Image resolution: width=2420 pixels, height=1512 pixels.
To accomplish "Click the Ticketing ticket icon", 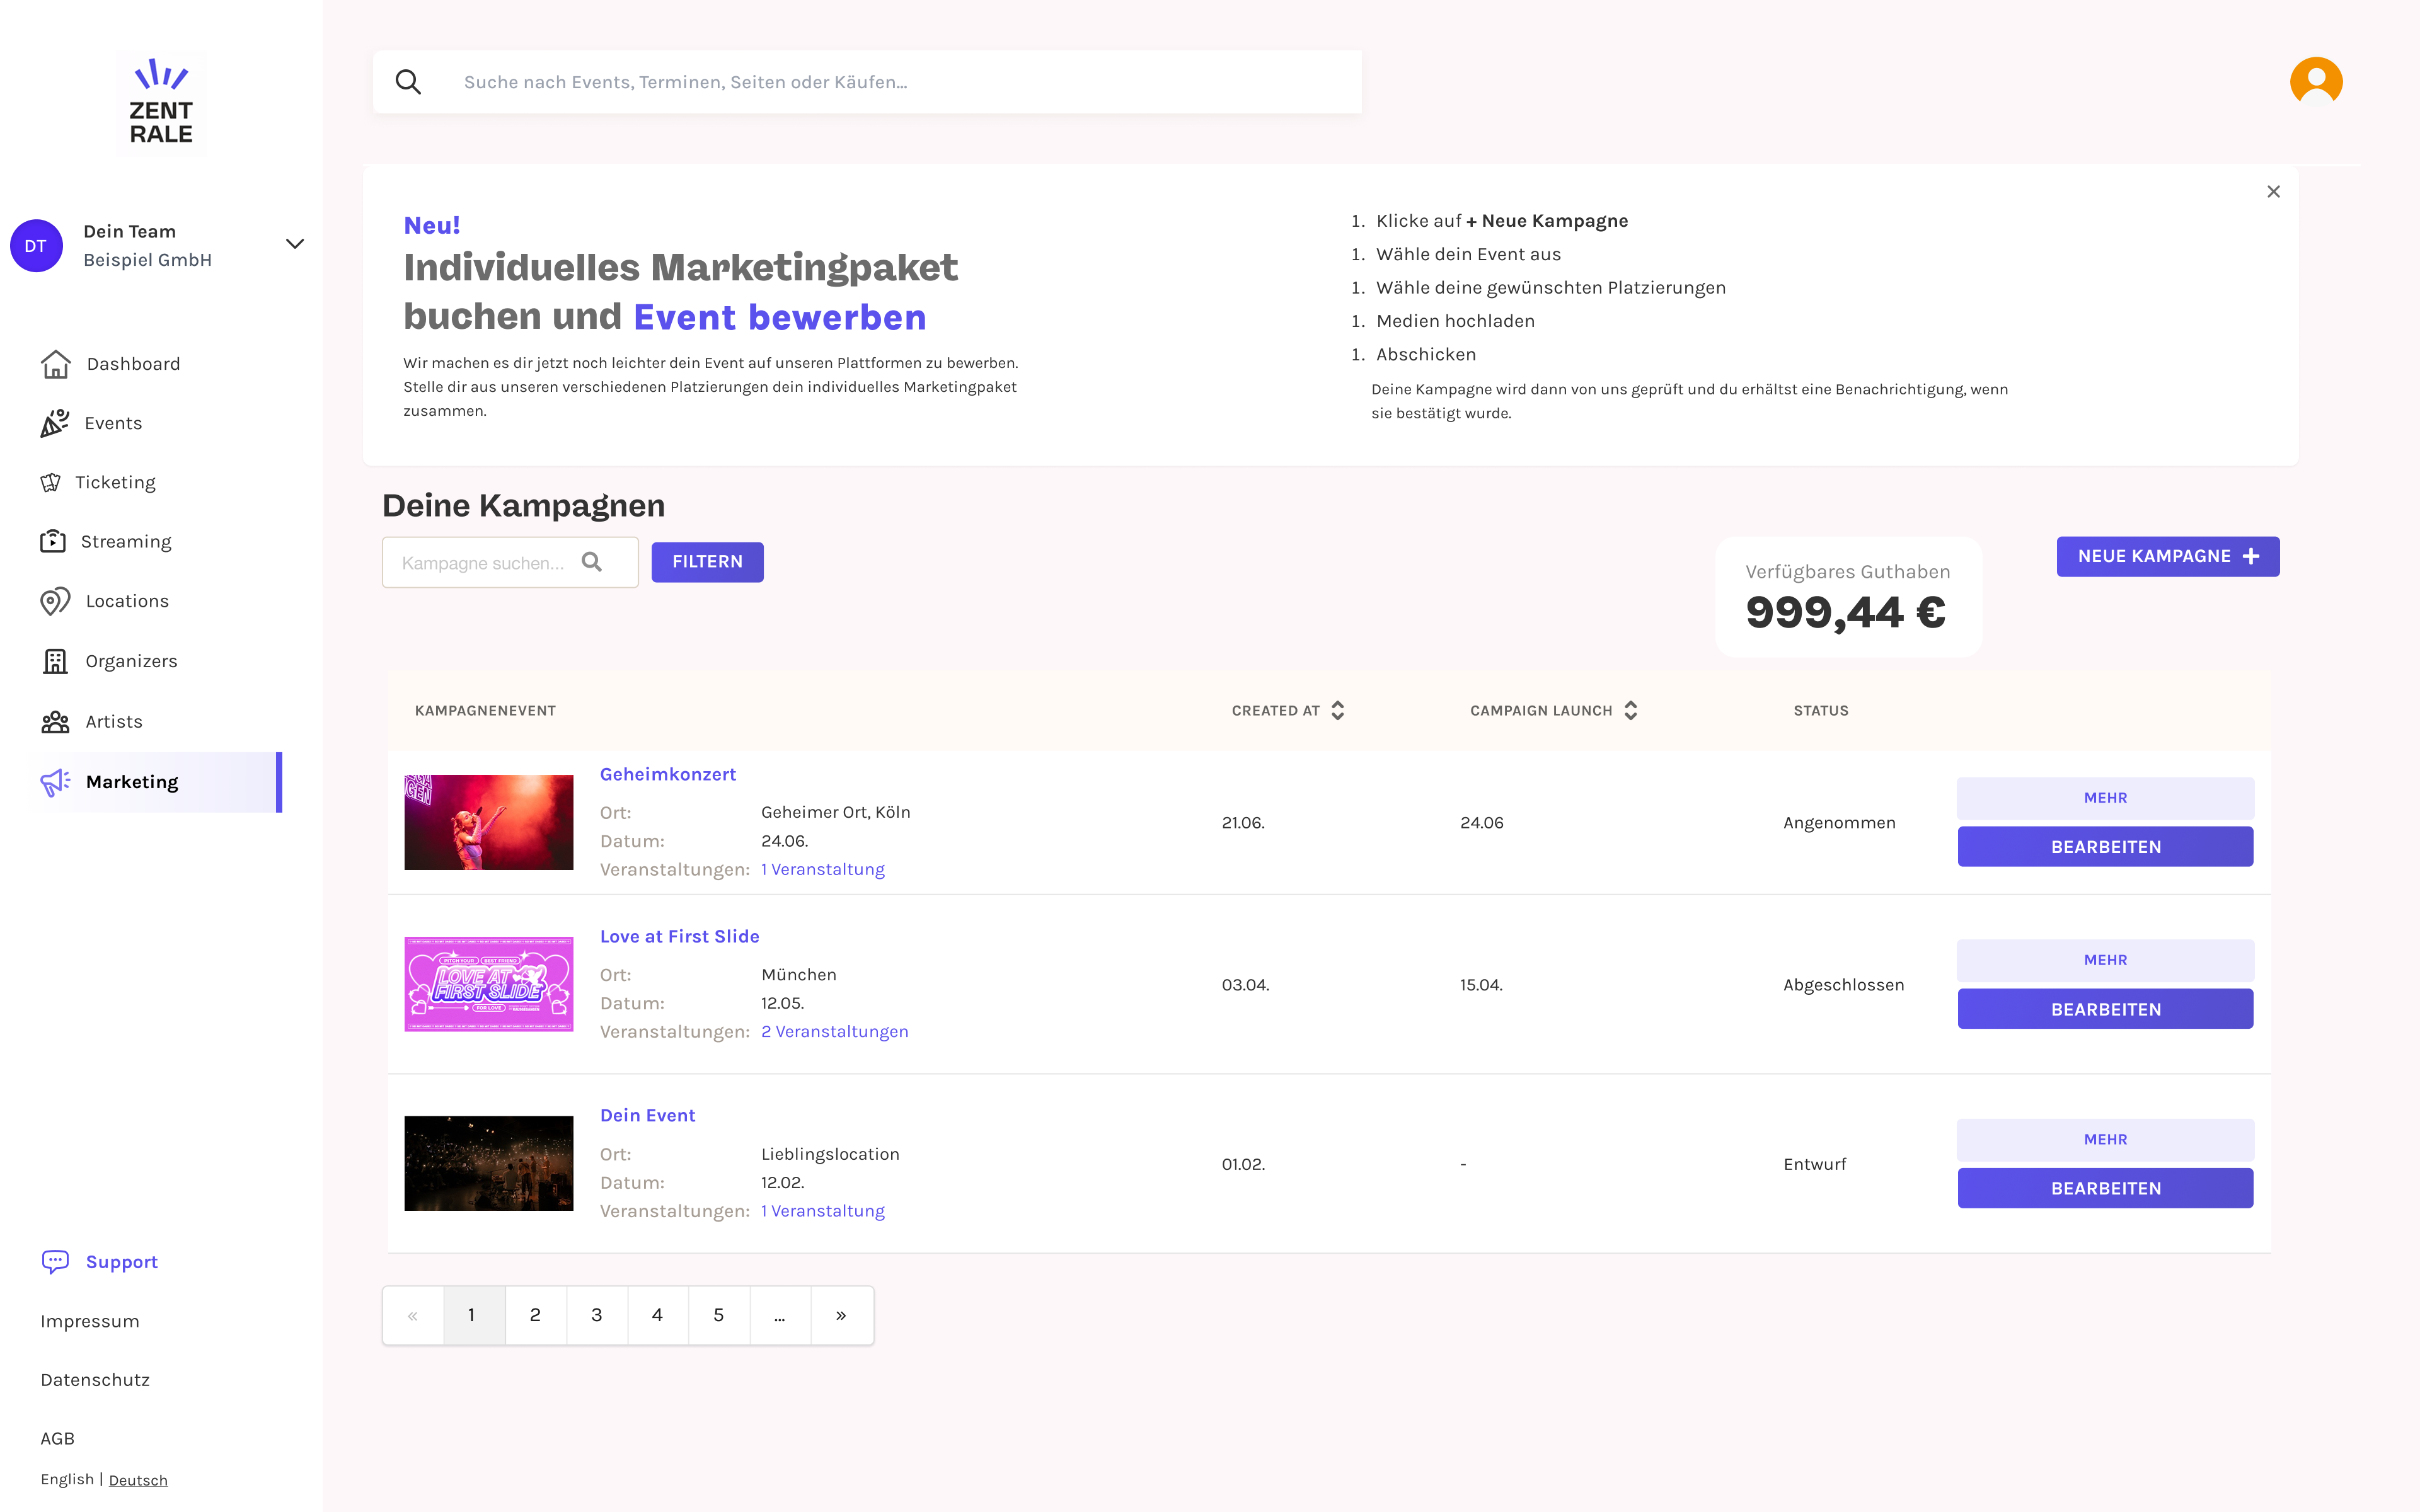I will 51,483.
